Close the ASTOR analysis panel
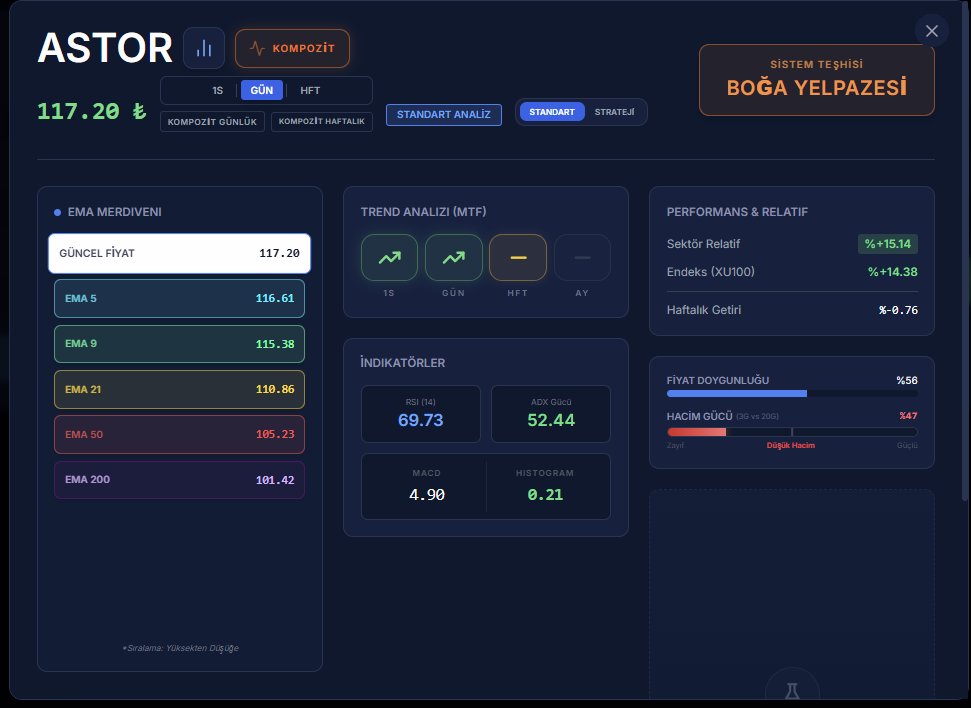Image resolution: width=971 pixels, height=708 pixels. (x=931, y=31)
